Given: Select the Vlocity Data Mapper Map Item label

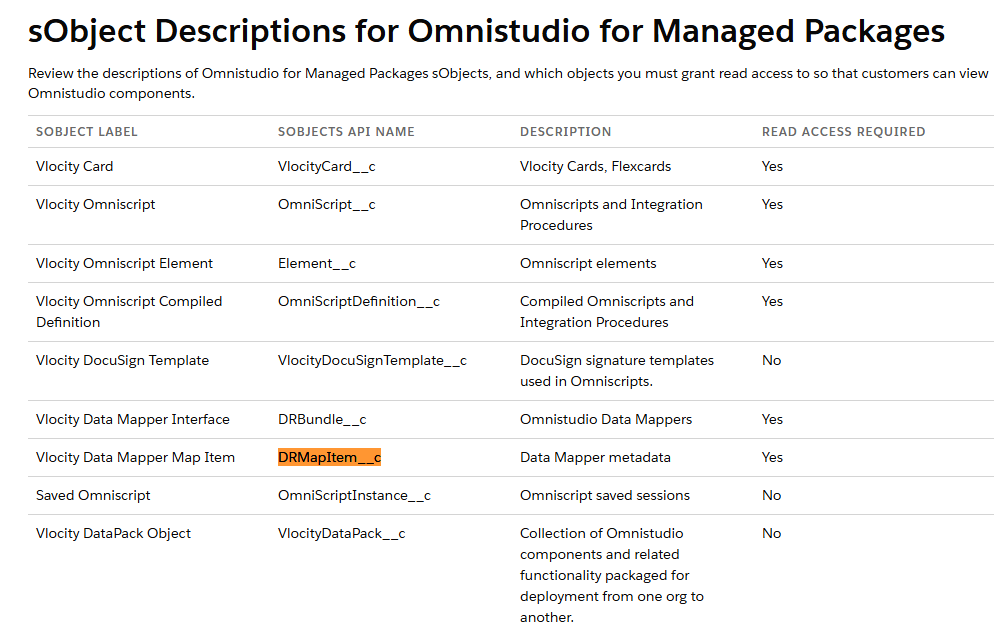Looking at the screenshot, I should 135,457.
